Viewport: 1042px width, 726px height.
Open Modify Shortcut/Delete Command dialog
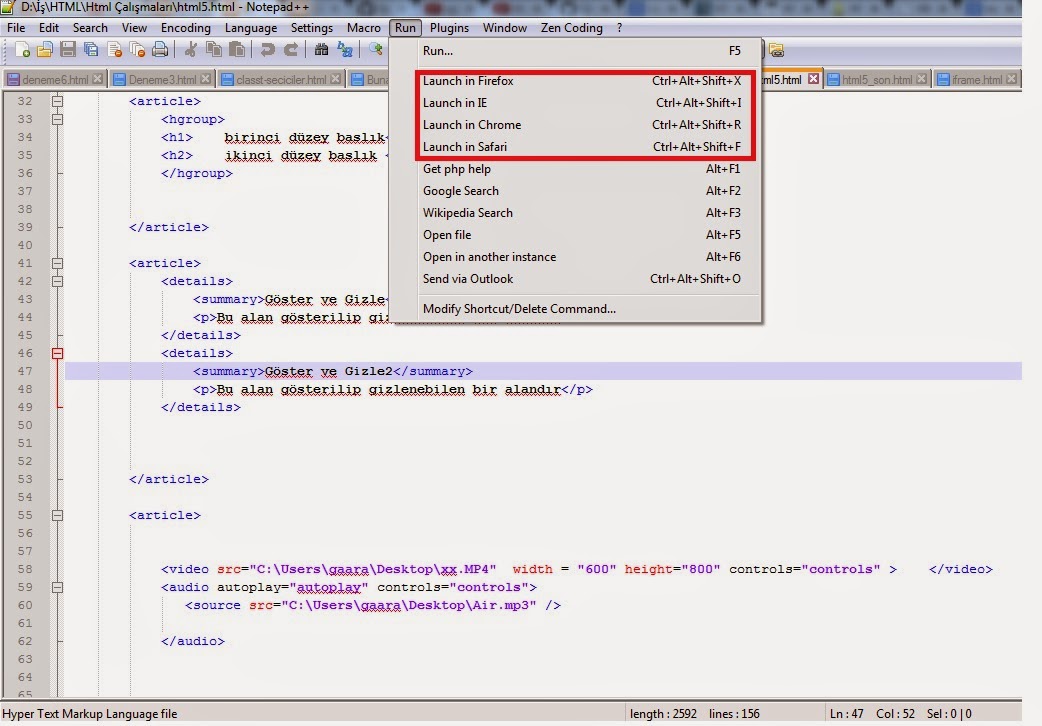pyautogui.click(x=517, y=308)
